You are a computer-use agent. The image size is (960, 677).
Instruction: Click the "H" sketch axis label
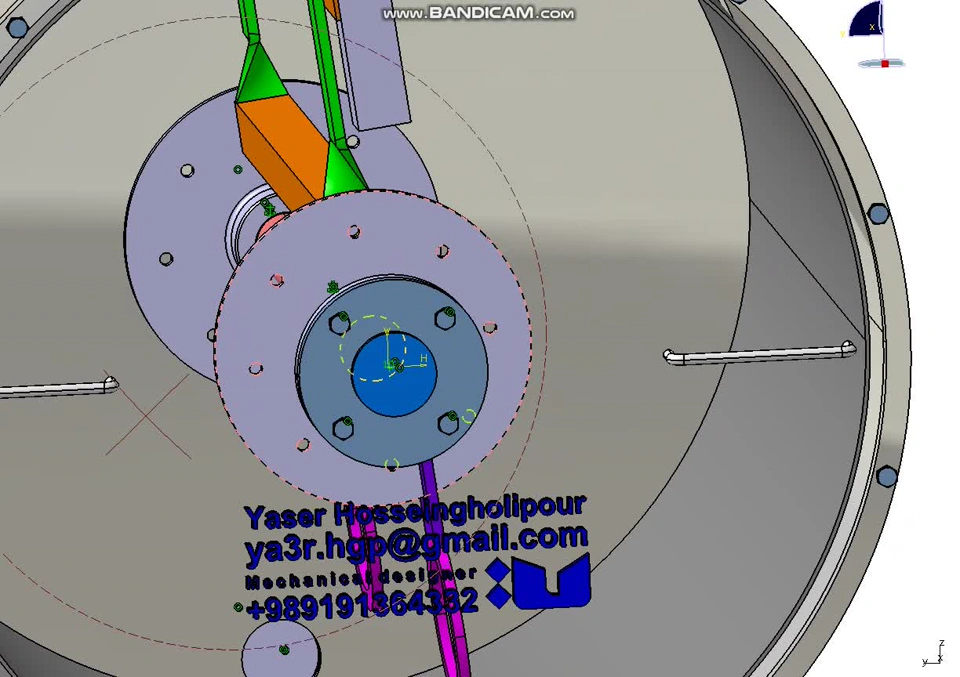point(424,358)
